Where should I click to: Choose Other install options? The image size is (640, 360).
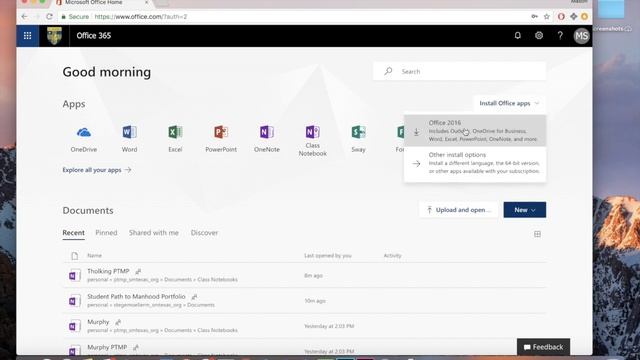(x=475, y=163)
